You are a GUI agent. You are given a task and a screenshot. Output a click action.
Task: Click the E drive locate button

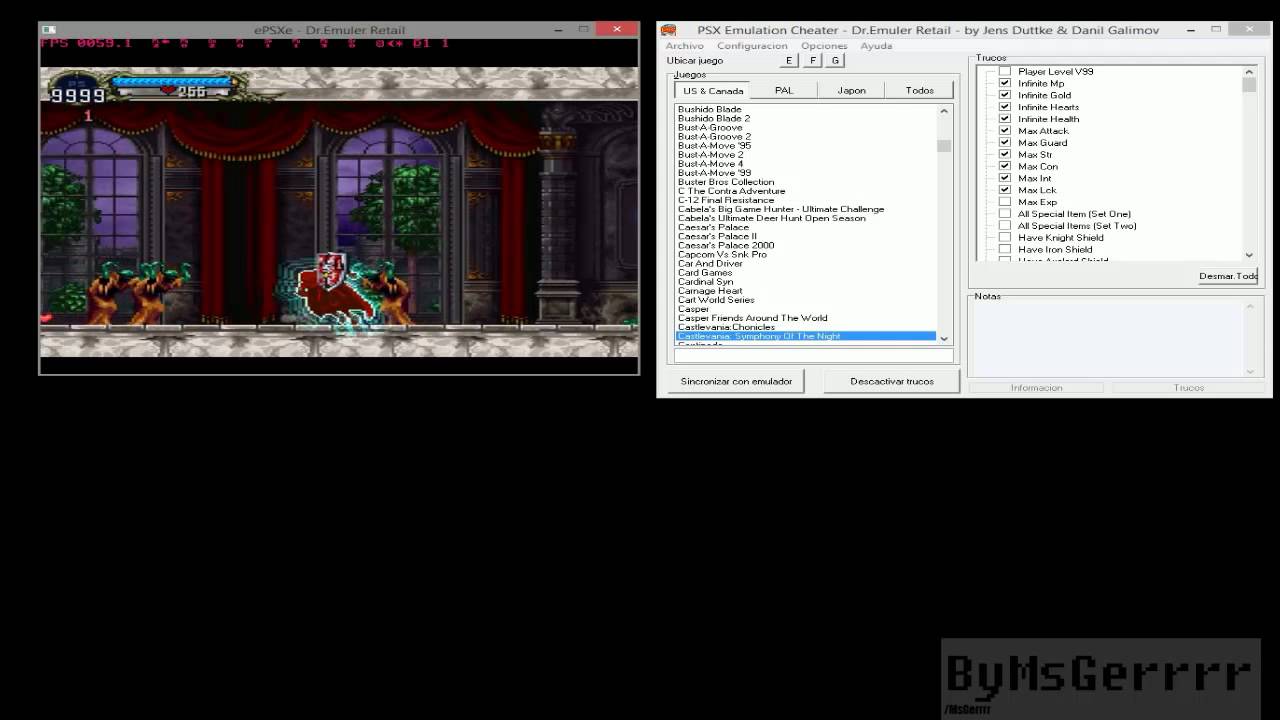(x=789, y=61)
